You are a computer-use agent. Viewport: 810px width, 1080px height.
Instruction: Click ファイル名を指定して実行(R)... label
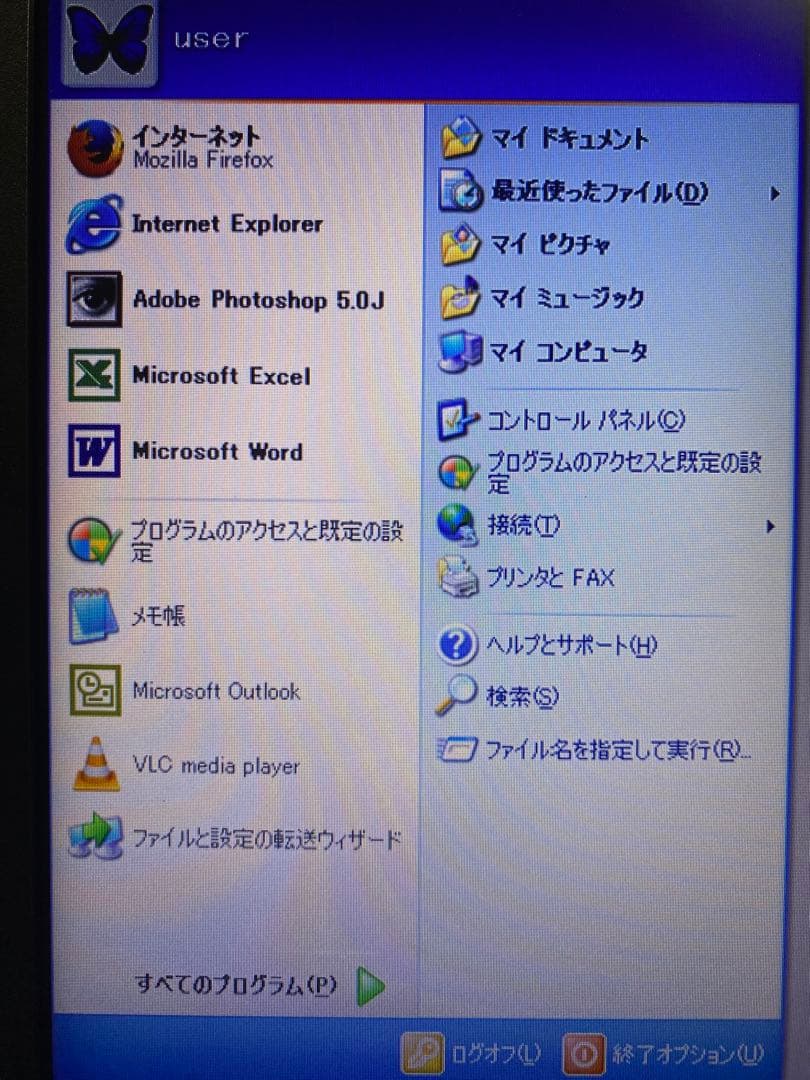pos(619,749)
